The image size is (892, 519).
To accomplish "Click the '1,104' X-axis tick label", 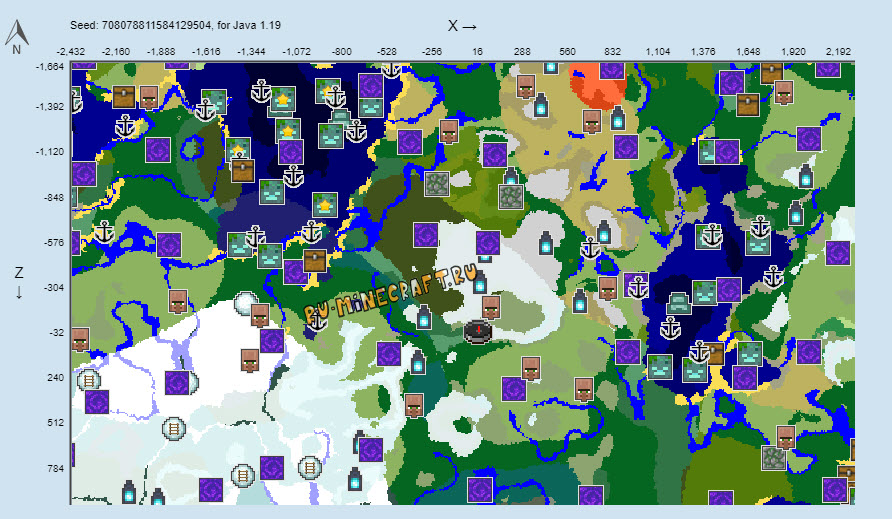I will (x=658, y=51).
